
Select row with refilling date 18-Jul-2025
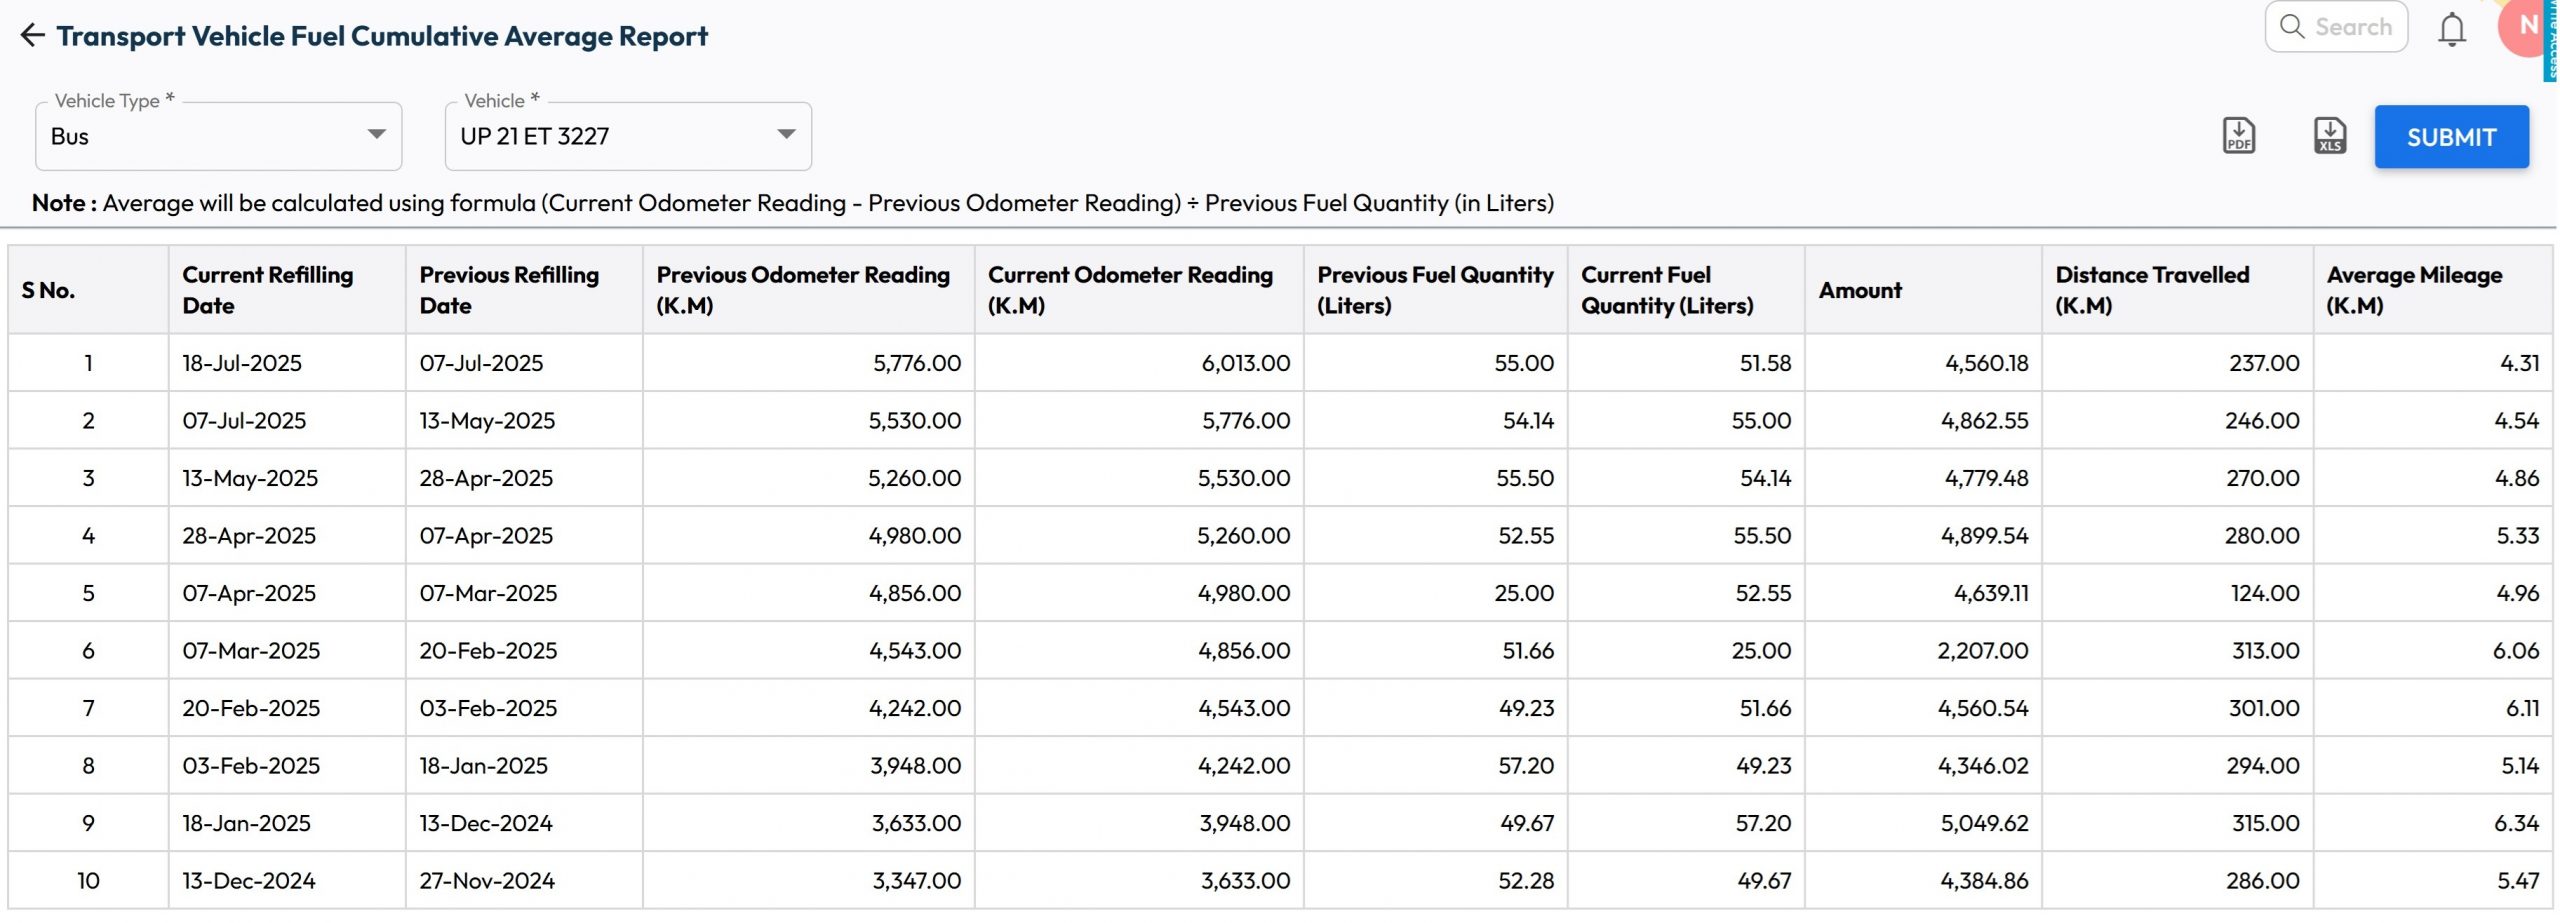[x=242, y=363]
